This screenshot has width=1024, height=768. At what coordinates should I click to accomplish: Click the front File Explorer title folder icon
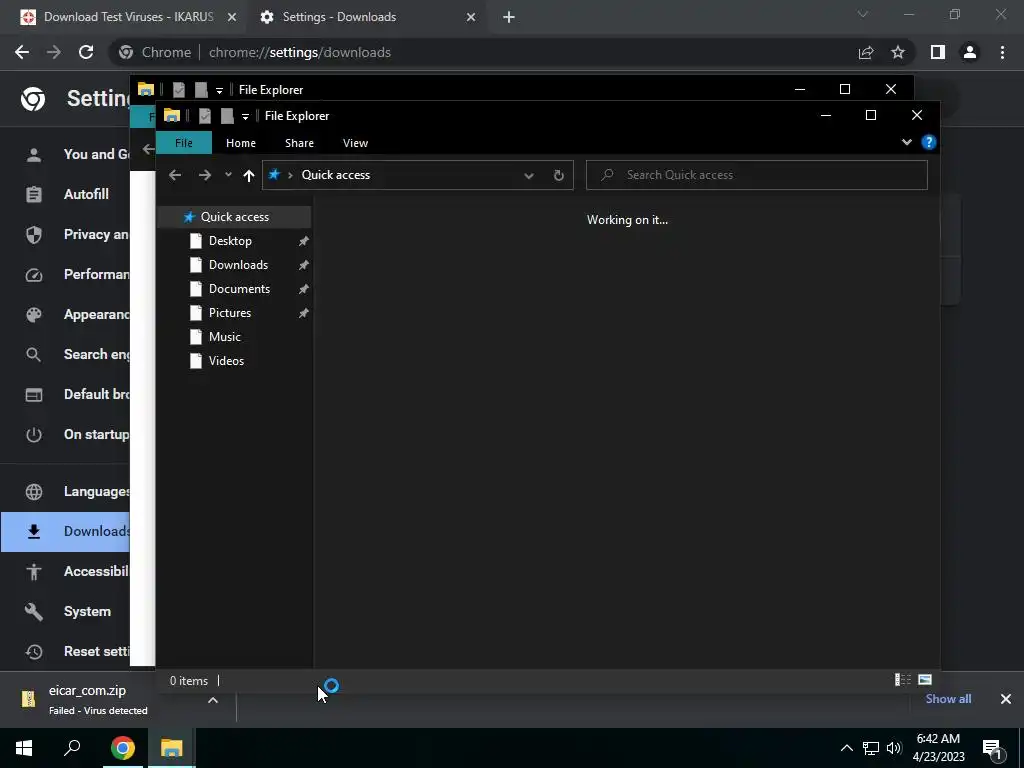pyautogui.click(x=172, y=116)
